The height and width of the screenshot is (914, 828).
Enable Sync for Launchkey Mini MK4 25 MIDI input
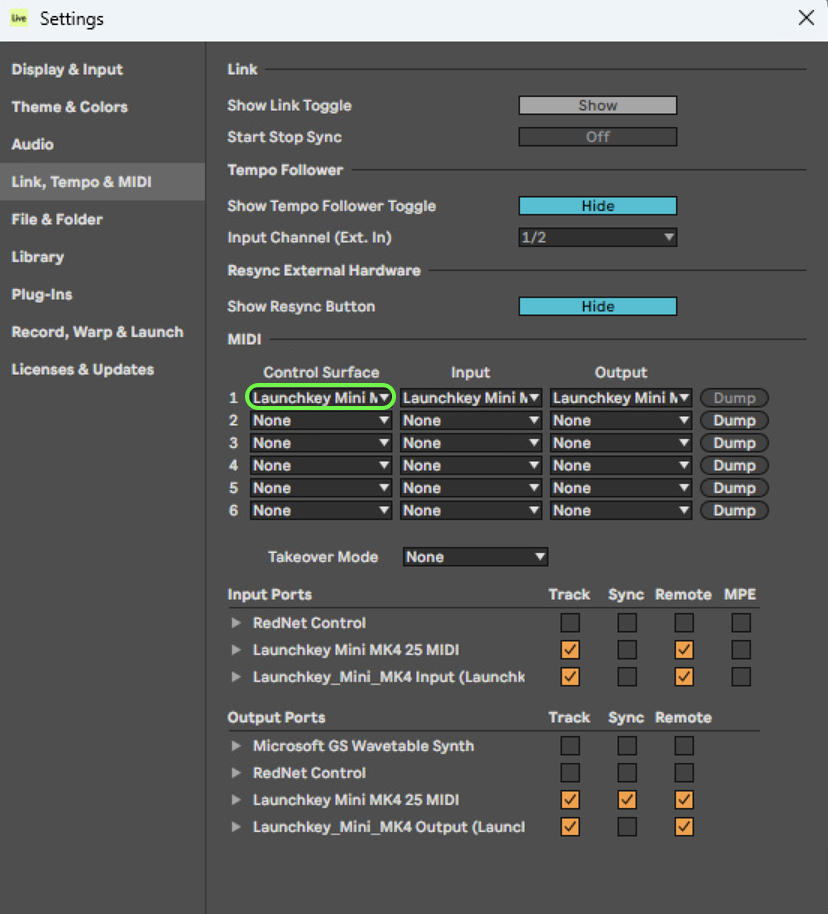[x=627, y=649]
